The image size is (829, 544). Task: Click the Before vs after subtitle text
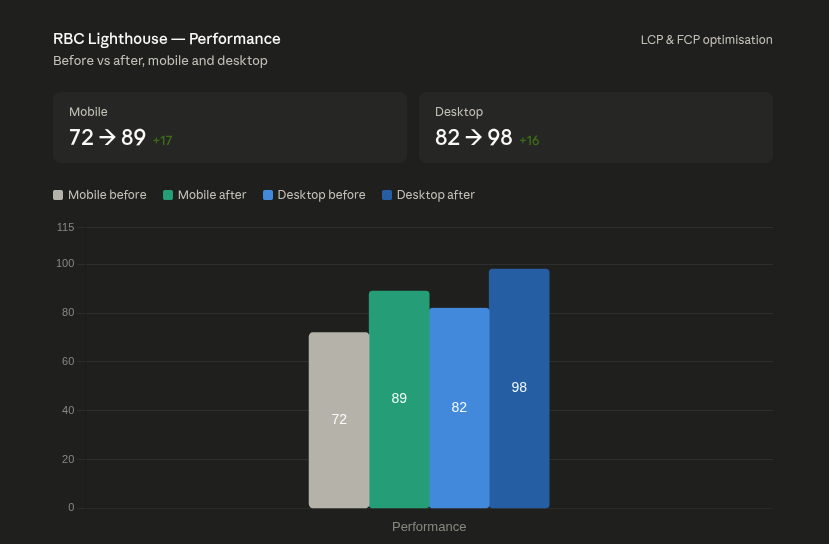click(x=160, y=61)
